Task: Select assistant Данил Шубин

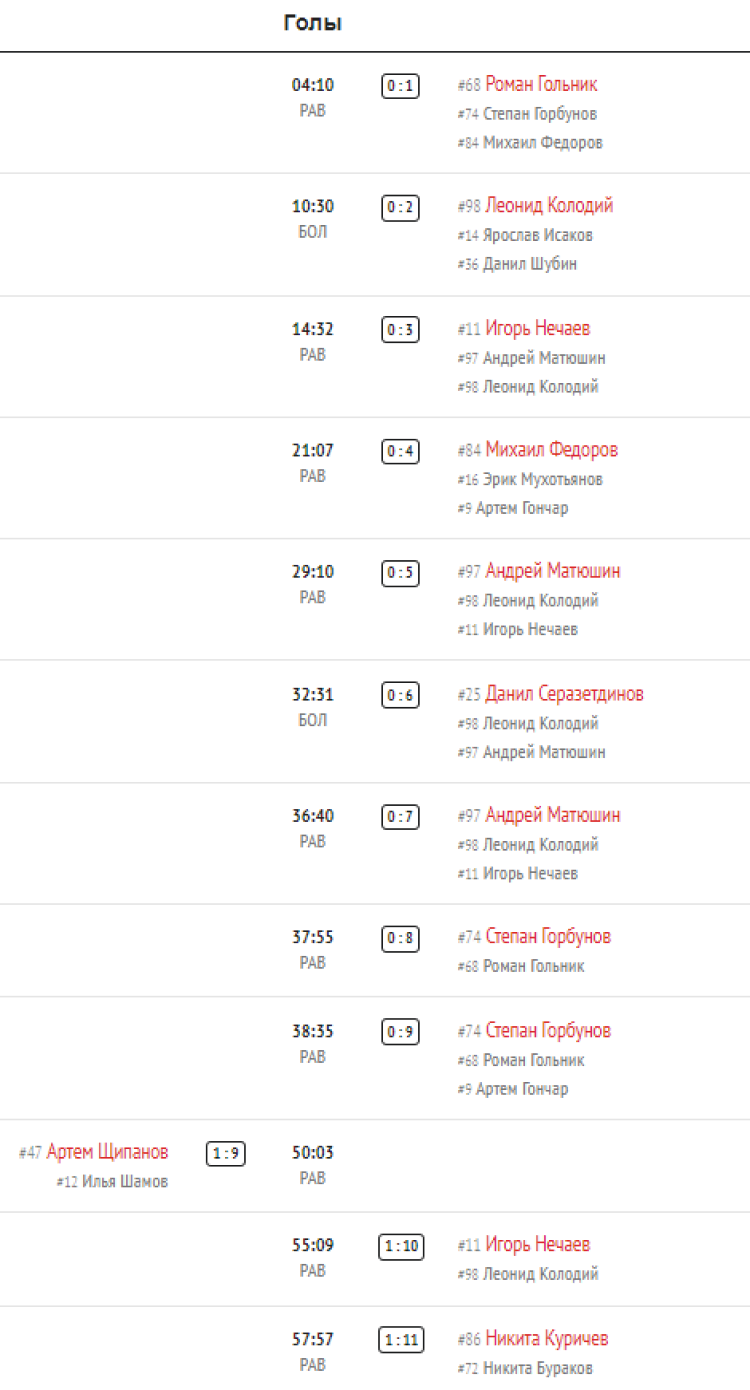Action: tap(530, 265)
